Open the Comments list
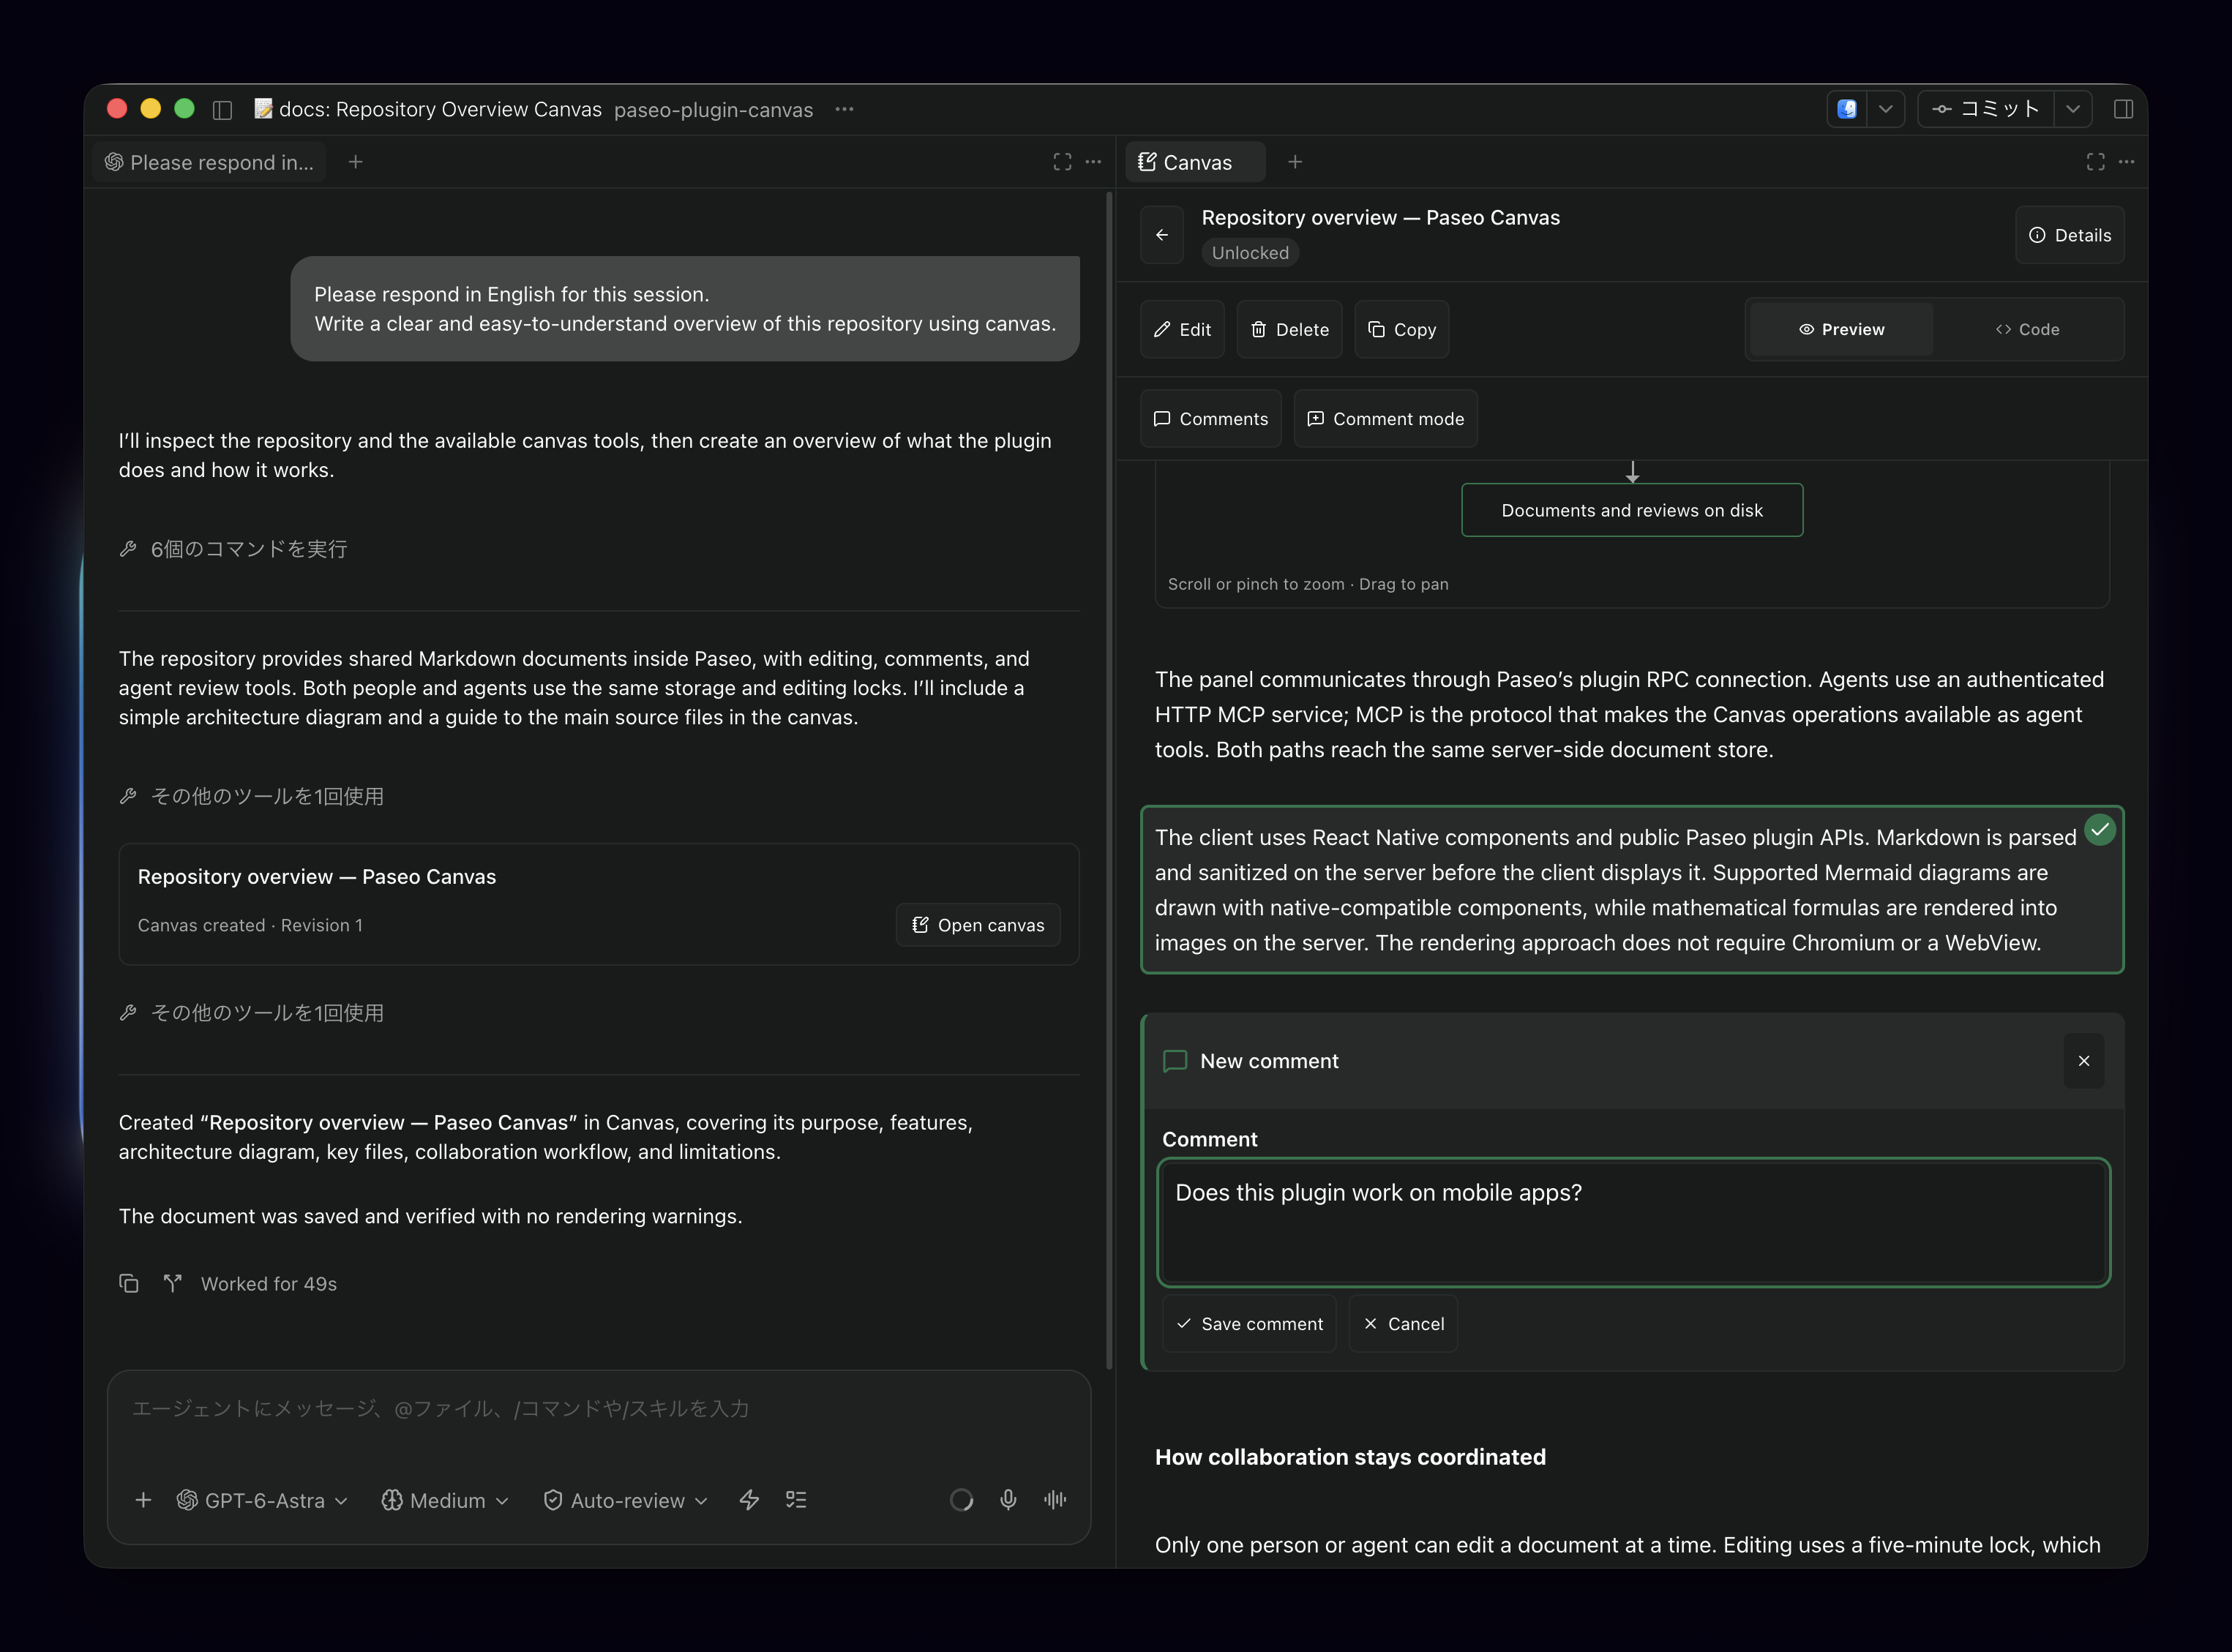 [x=1210, y=418]
